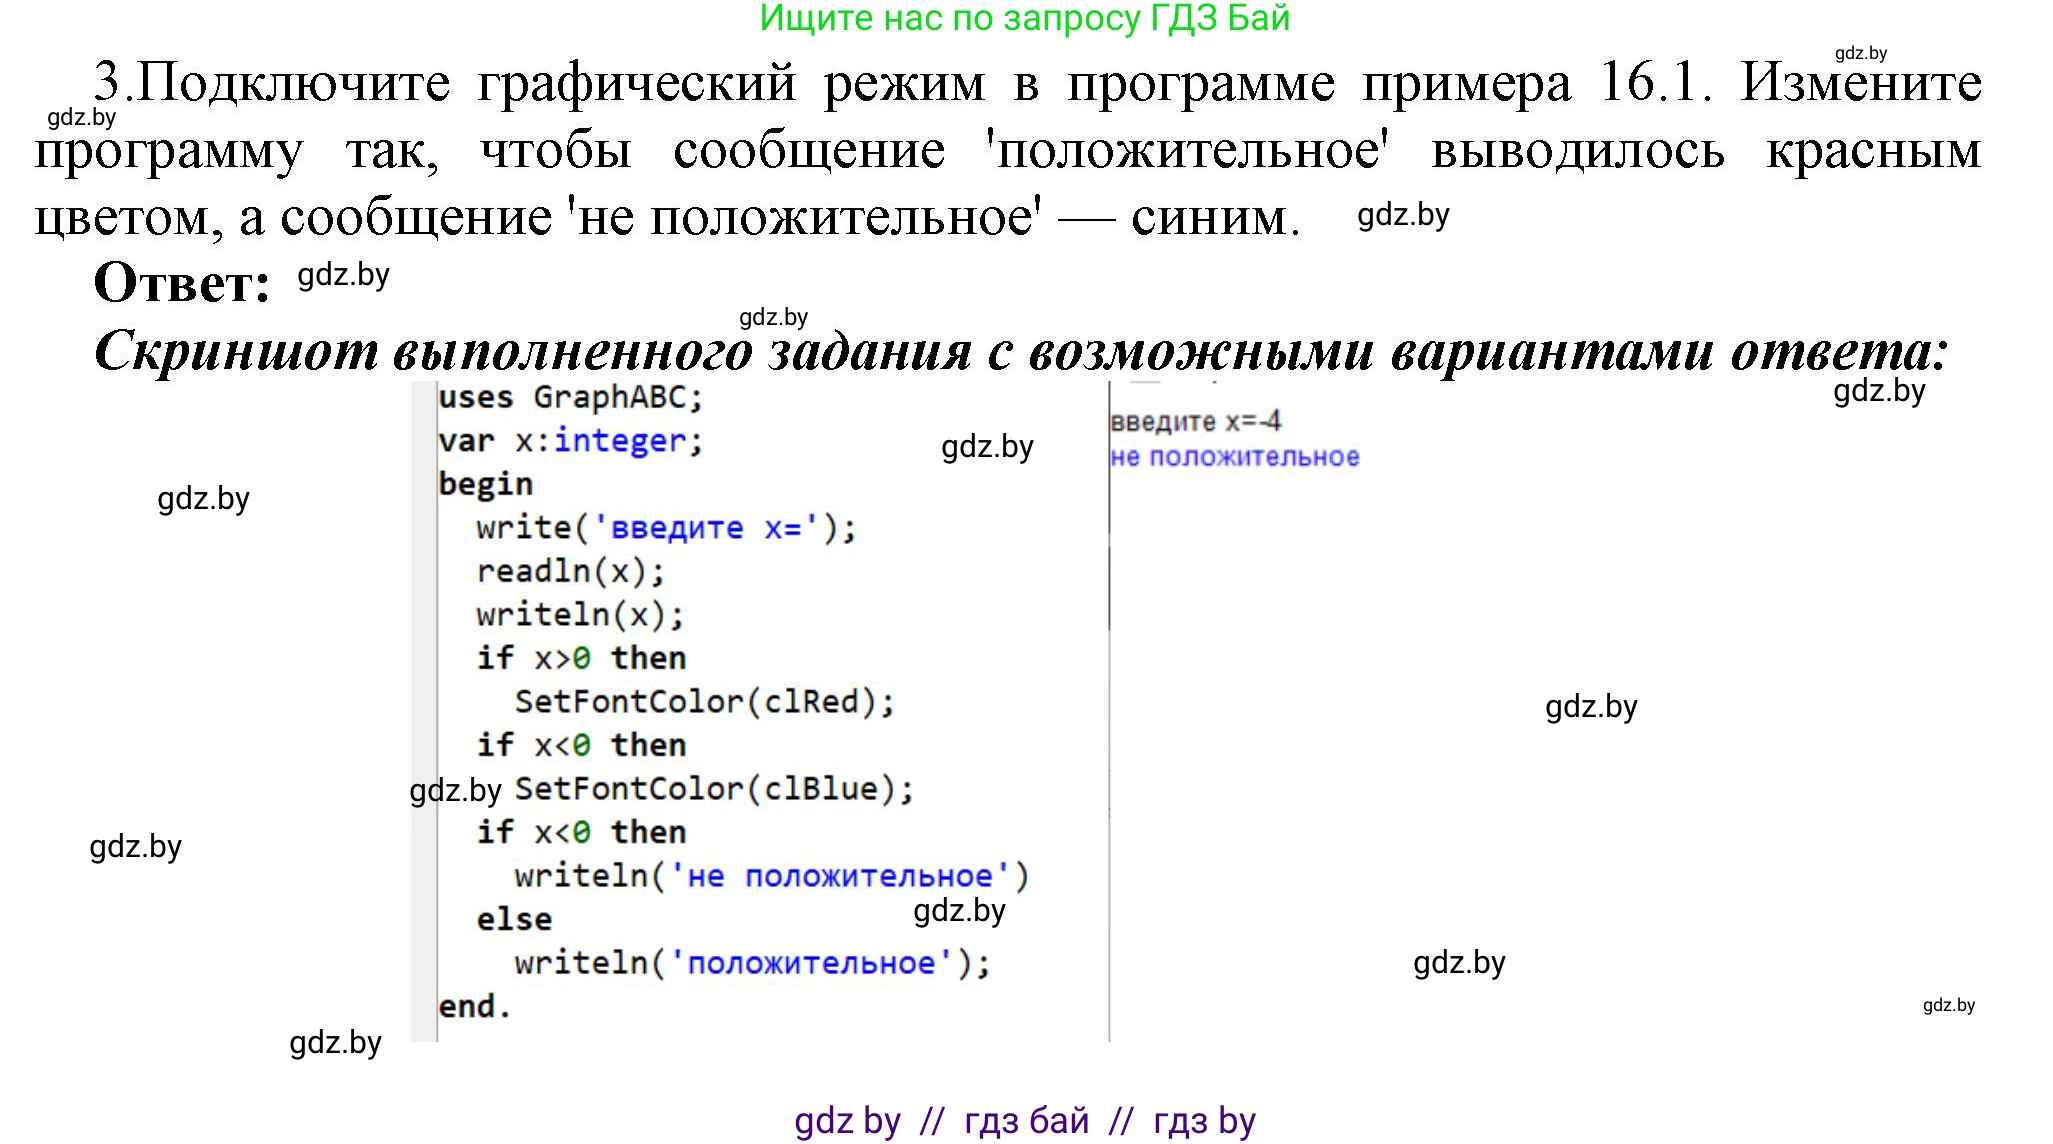Click the editor's grey left gutter
2053x1144 pixels.
tap(424, 711)
